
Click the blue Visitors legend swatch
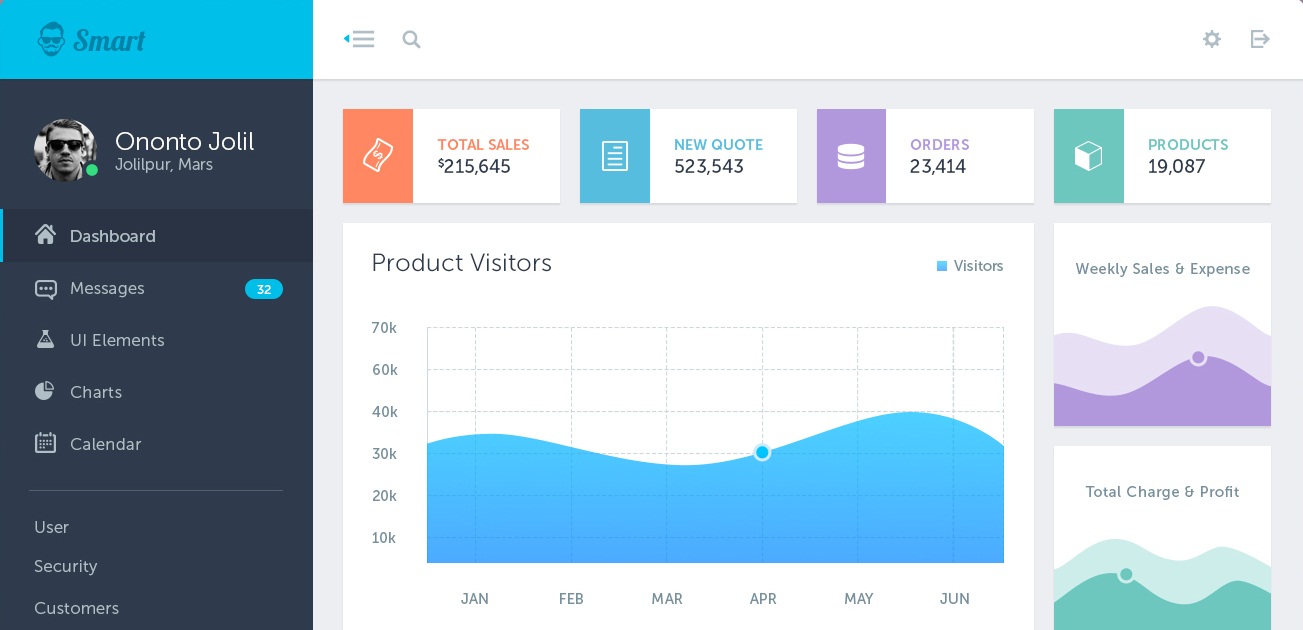click(941, 266)
